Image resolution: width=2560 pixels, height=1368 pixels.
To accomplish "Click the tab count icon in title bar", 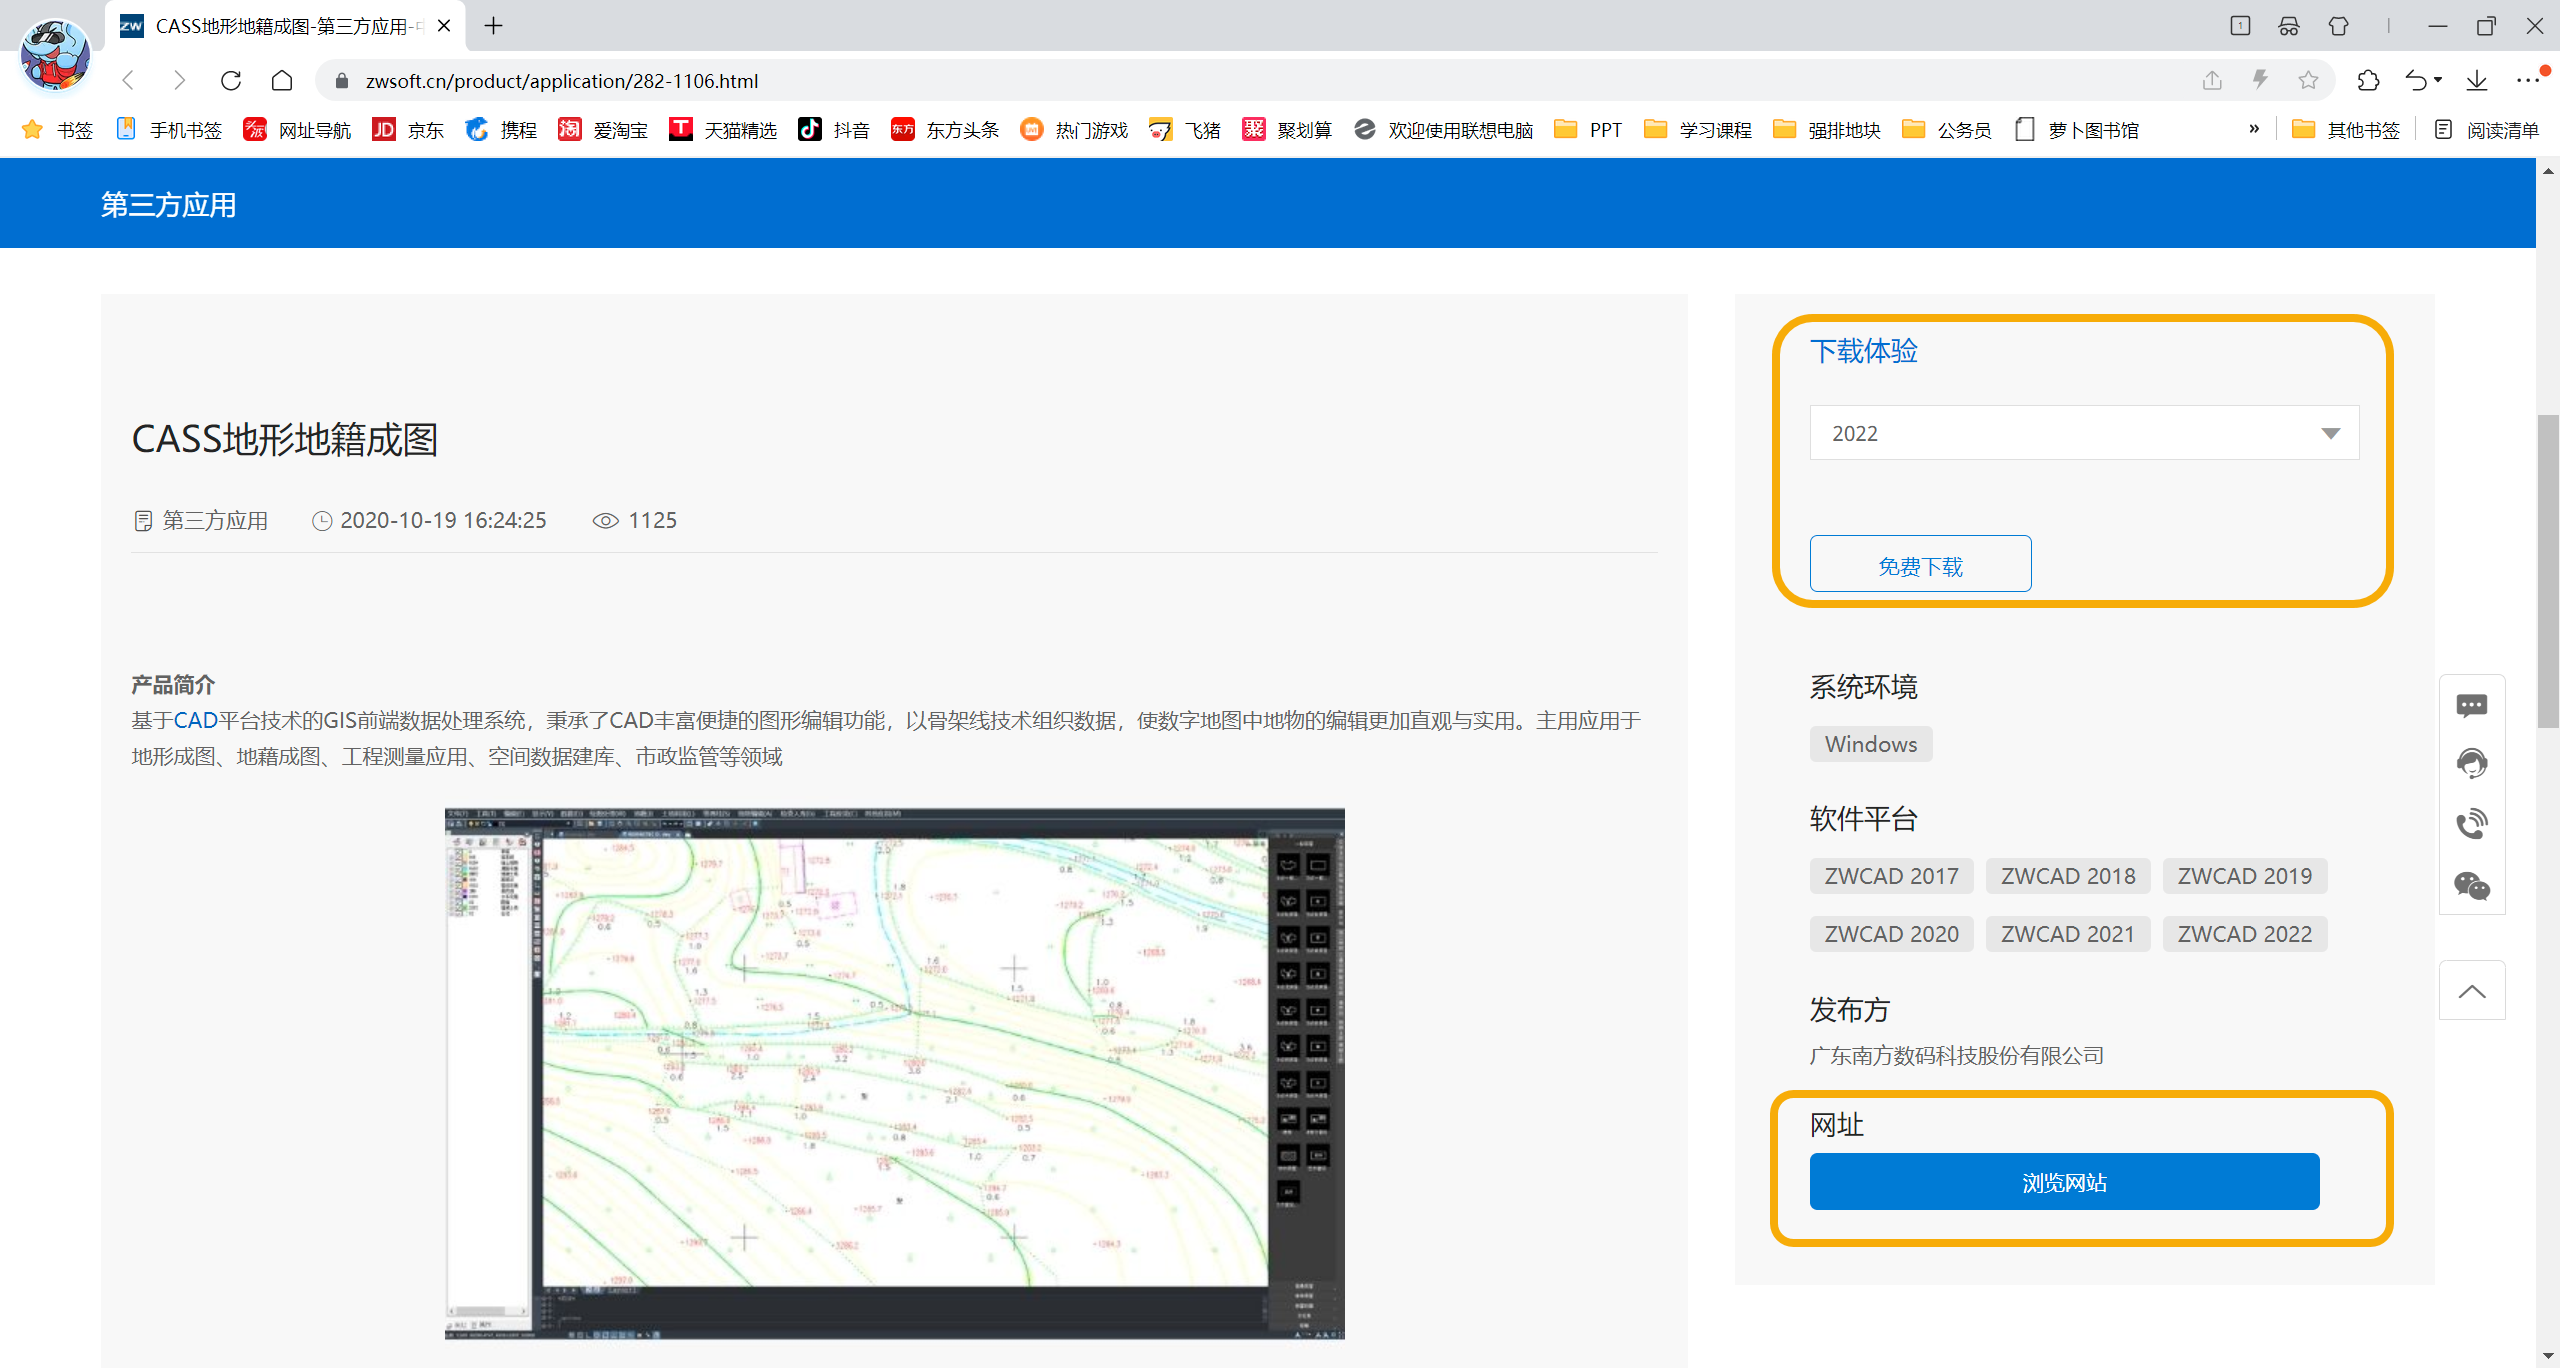I will tap(2240, 26).
